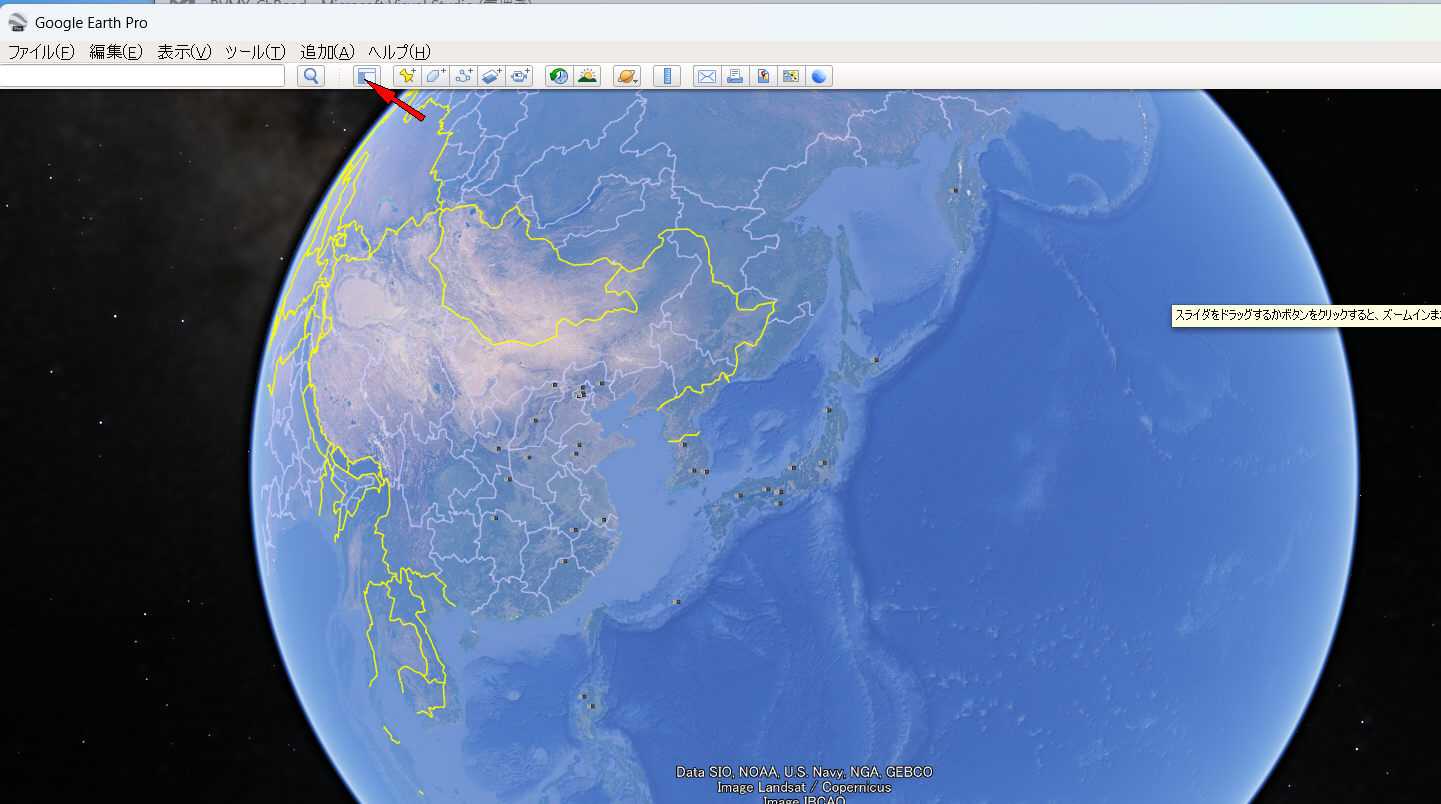Toggle the sidebar visibility button
The image size is (1441, 804).
click(367, 76)
